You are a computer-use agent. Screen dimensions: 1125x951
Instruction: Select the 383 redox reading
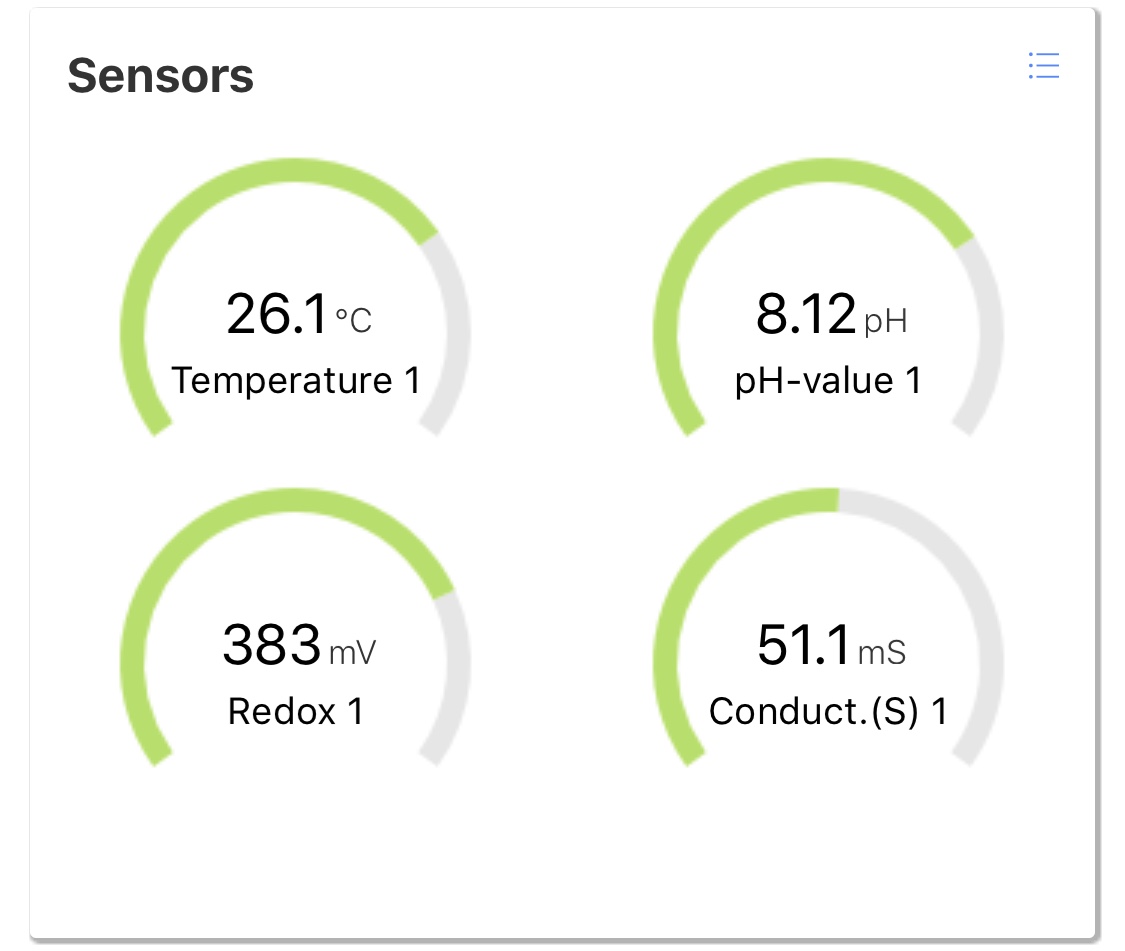click(x=272, y=645)
